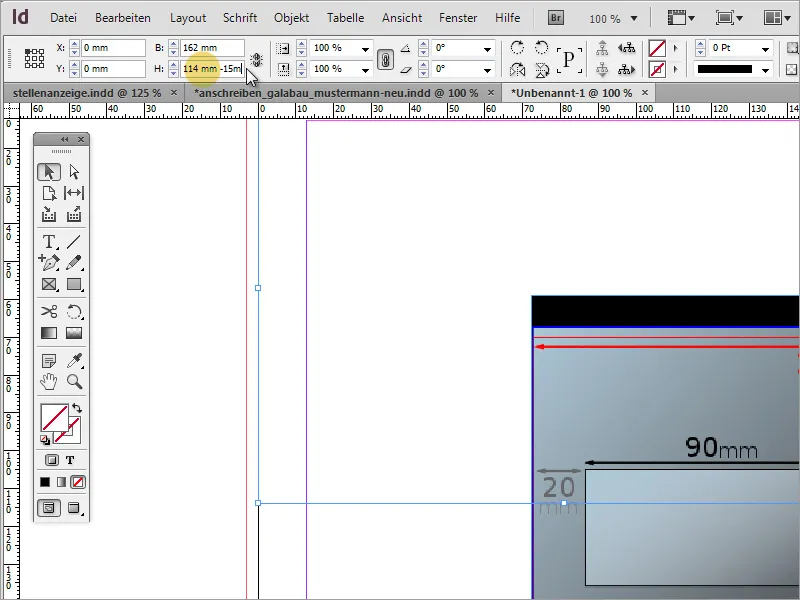The height and width of the screenshot is (600, 800).
Task: Switch to Preview view mode
Action: coord(74,508)
